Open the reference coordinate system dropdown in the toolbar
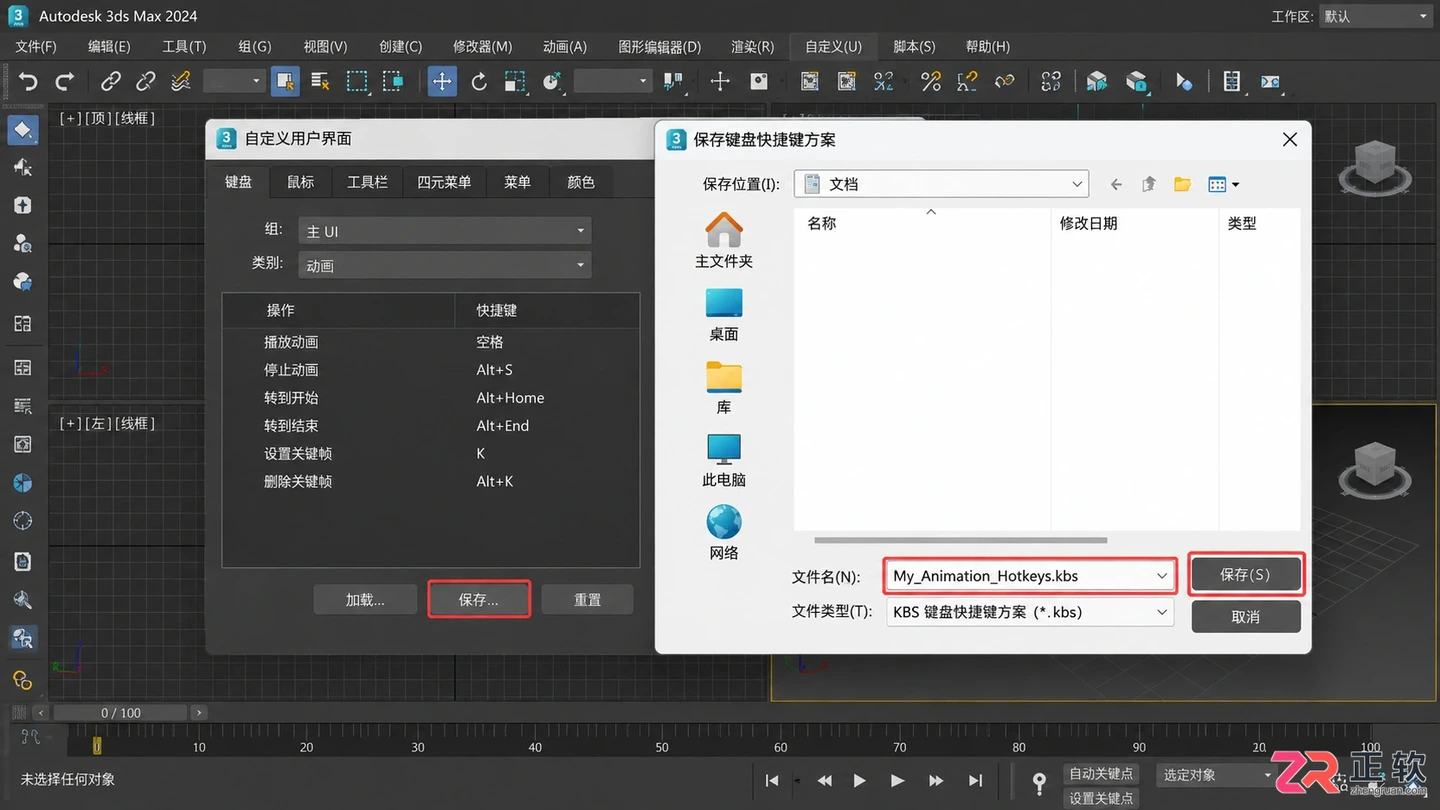1440x810 pixels. [x=614, y=81]
